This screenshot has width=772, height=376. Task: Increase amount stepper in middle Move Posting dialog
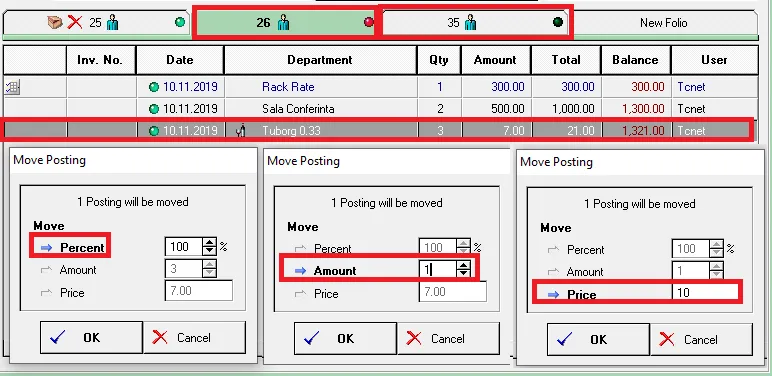pos(463,265)
